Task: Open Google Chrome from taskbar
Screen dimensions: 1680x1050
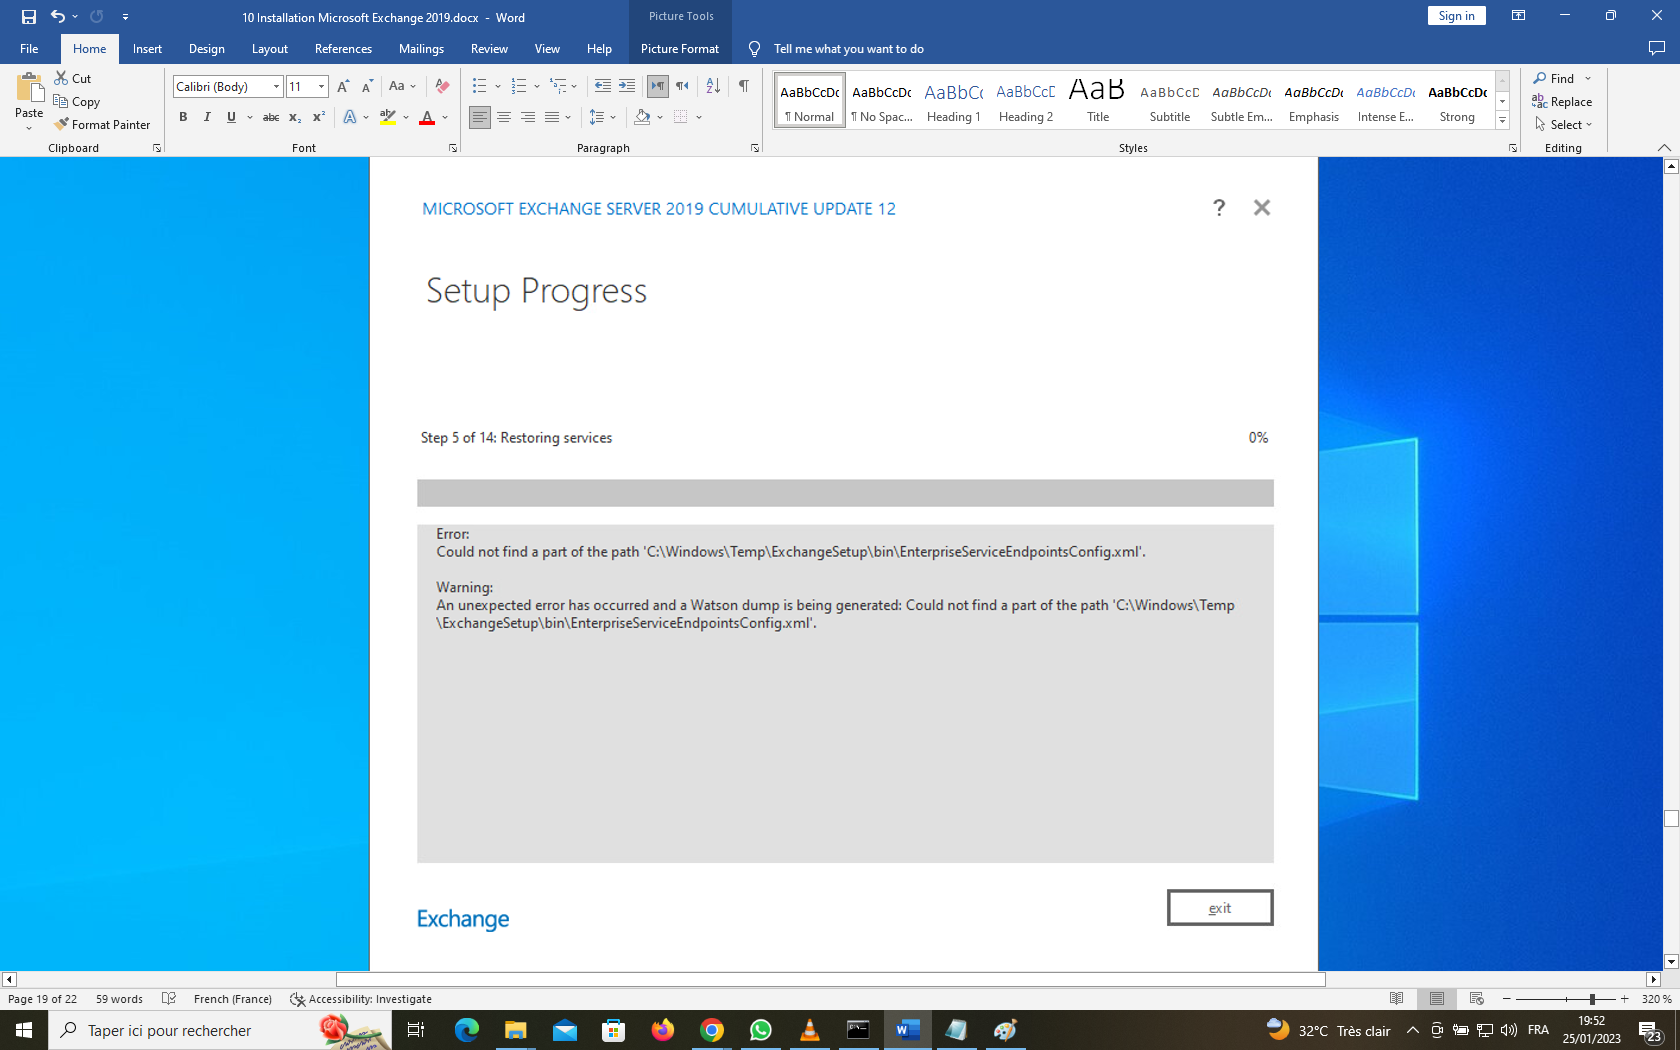Action: pyautogui.click(x=711, y=1030)
